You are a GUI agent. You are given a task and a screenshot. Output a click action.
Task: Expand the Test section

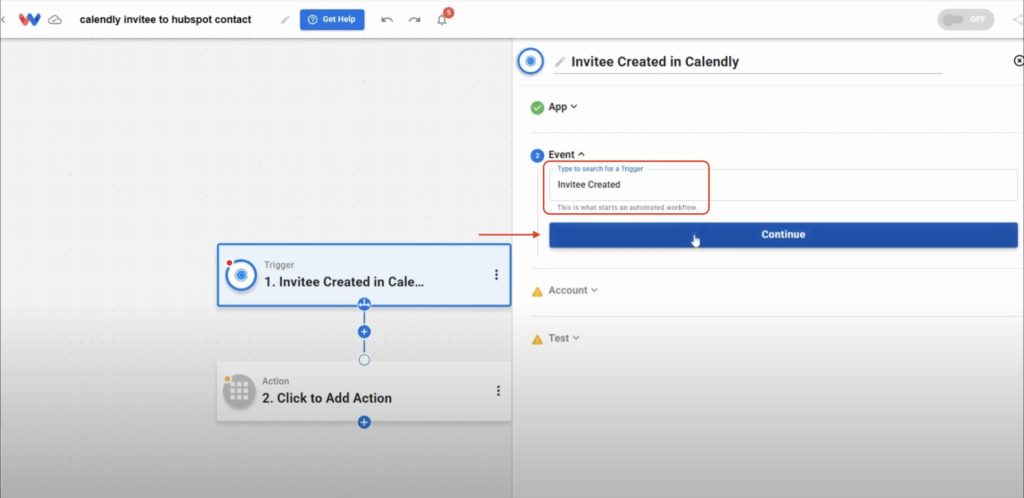[x=564, y=338]
